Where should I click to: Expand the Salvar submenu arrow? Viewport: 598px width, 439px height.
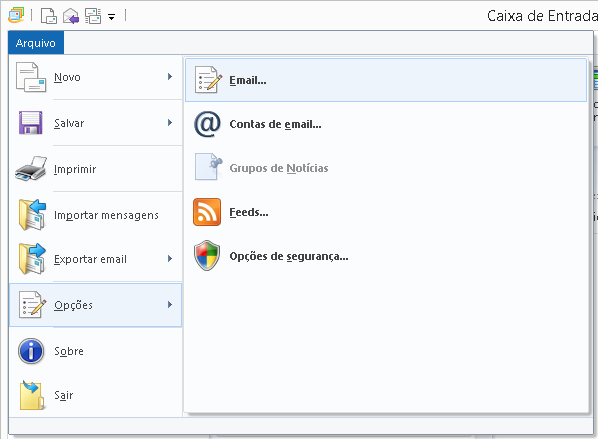[170, 122]
